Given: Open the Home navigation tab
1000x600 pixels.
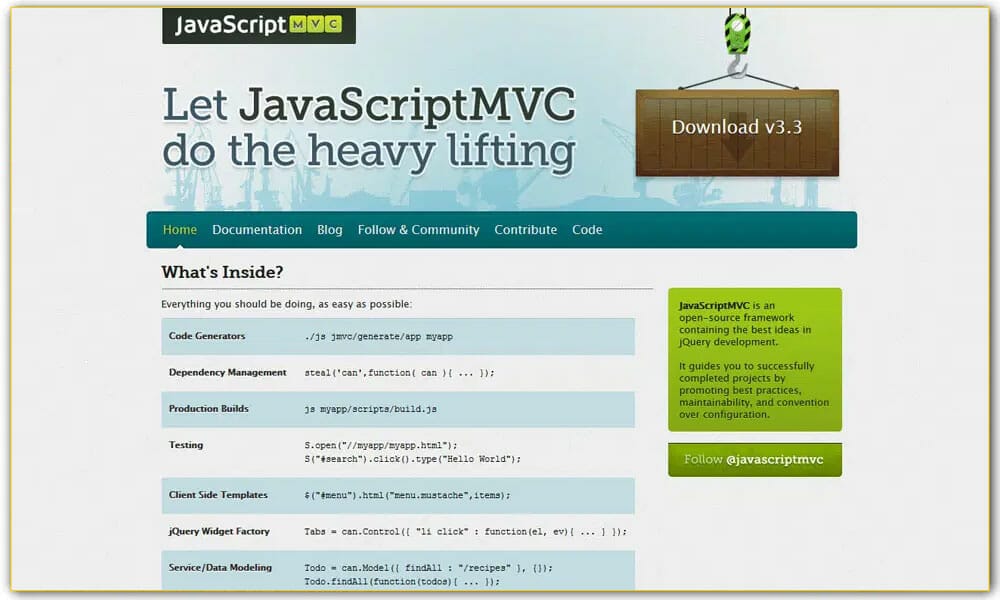Looking at the screenshot, I should click(180, 229).
